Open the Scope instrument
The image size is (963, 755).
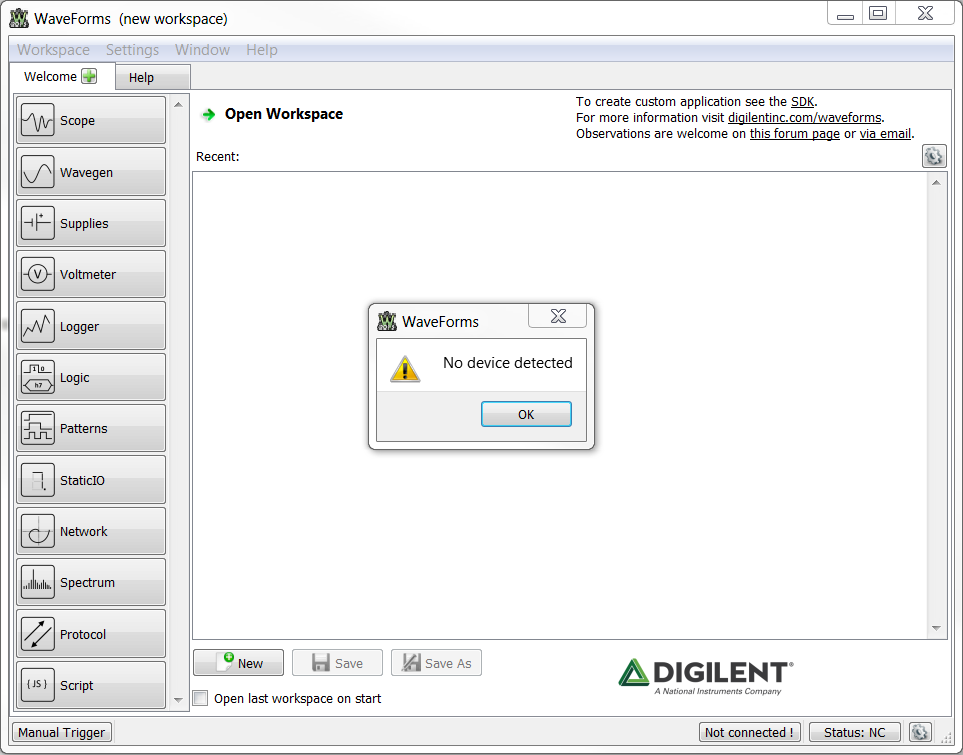(91, 120)
